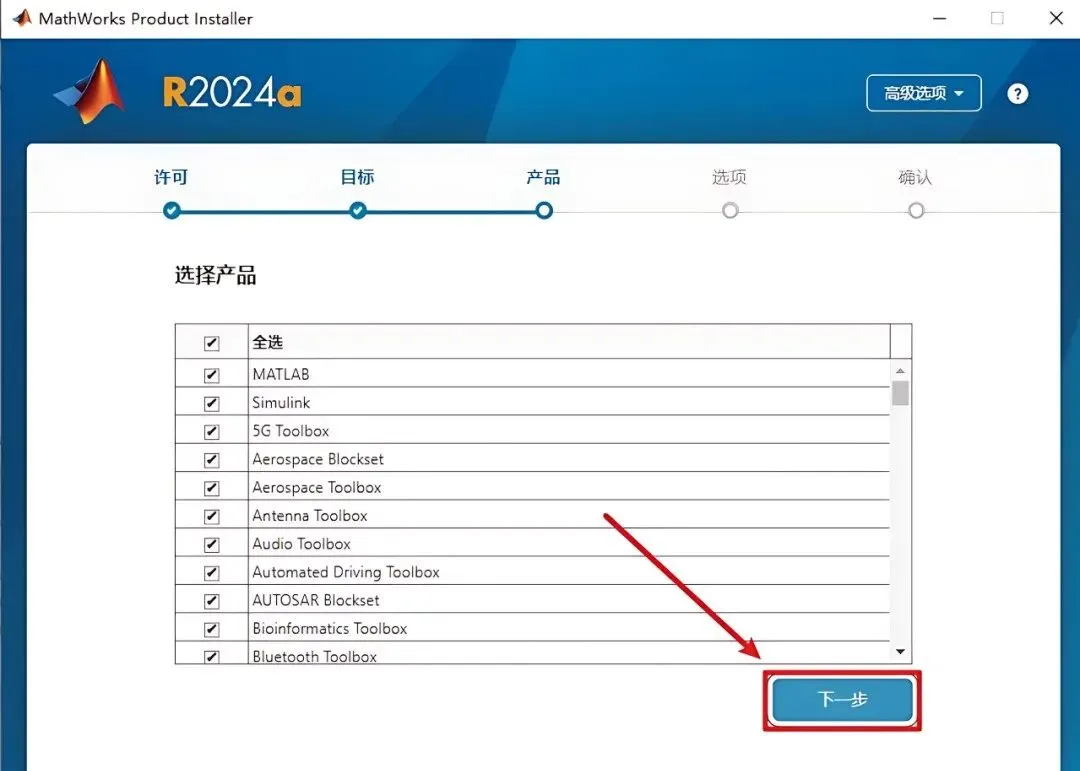Click MathWorks icon in title bar
Viewport: 1080px width, 771px height.
coord(22,18)
